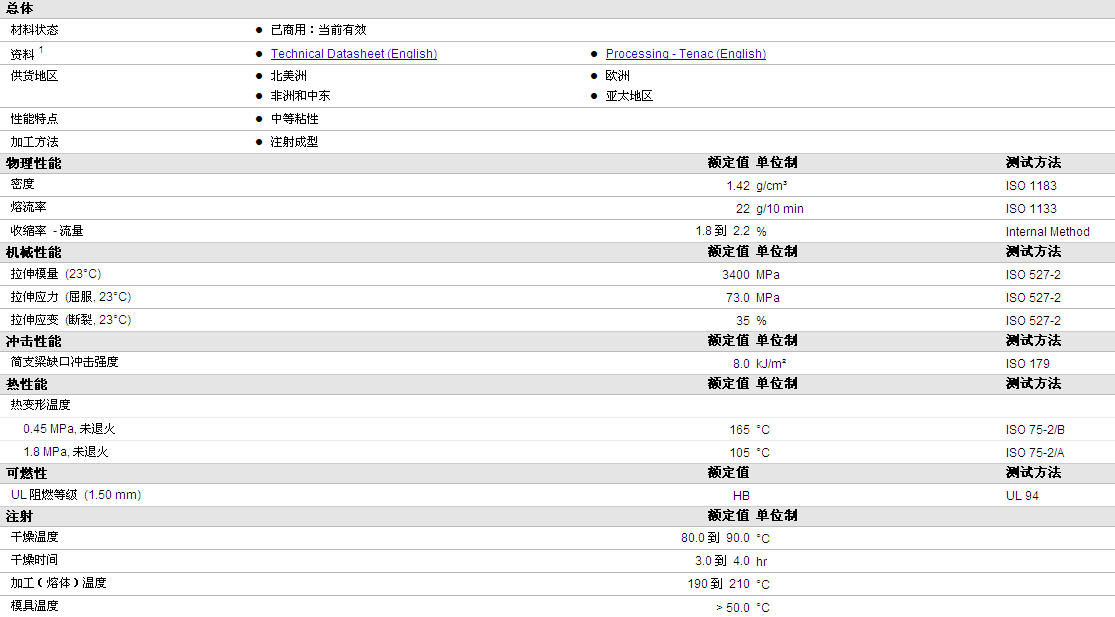Click the ISO 1133 test method cell
Screen dimensions: 1115x617
pos(1030,209)
